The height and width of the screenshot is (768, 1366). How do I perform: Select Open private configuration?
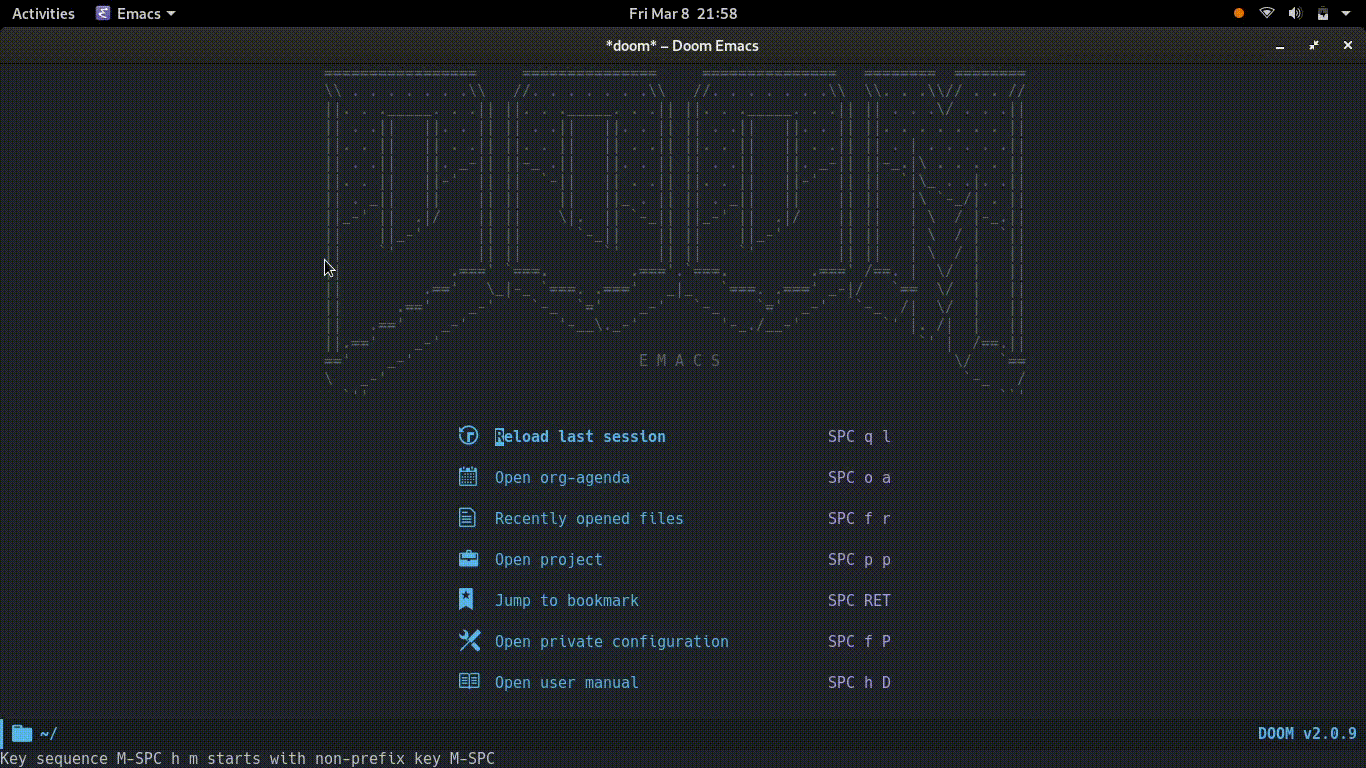pos(611,641)
